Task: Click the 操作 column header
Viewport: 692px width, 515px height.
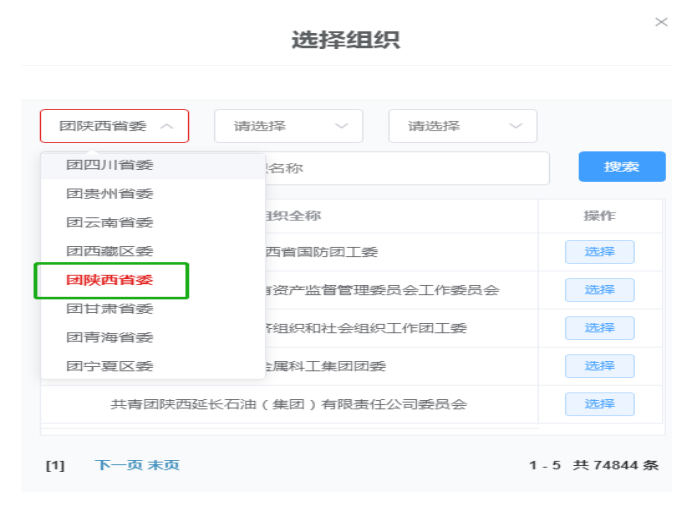Action: 599,216
